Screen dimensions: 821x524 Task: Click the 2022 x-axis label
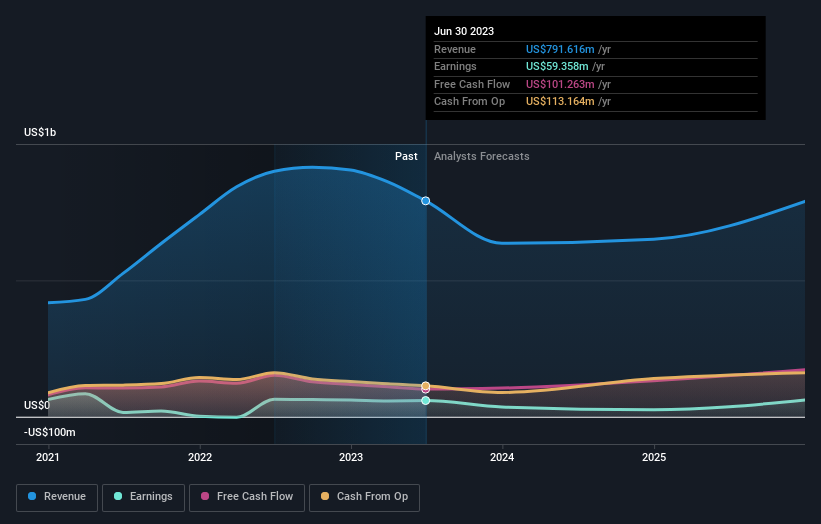coord(200,457)
